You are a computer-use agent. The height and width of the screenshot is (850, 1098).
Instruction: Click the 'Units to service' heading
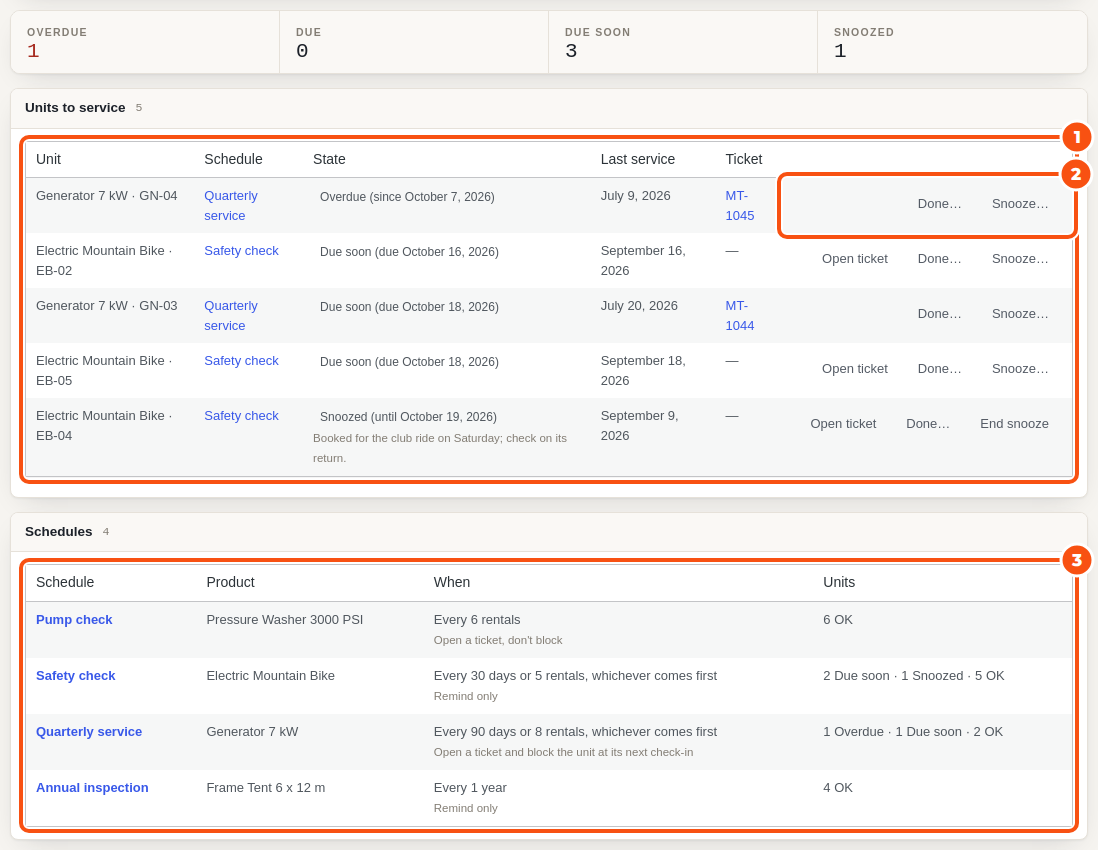click(75, 108)
